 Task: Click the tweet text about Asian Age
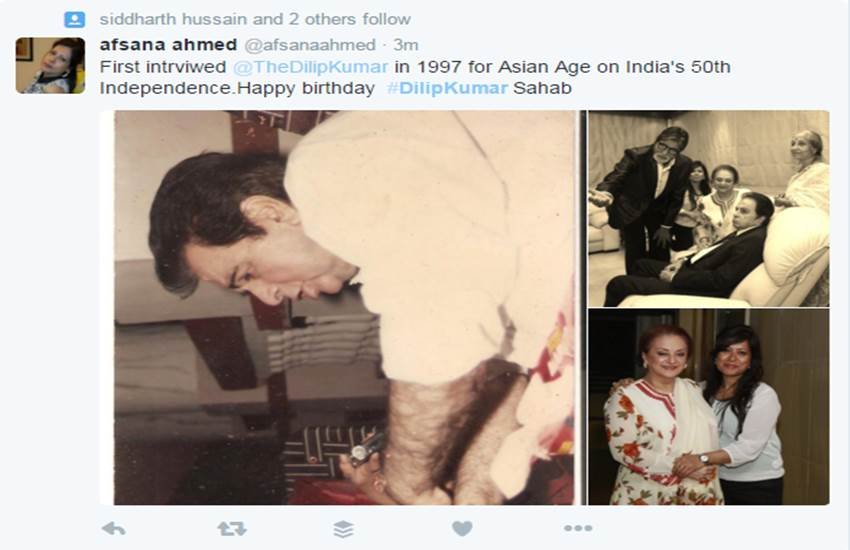(415, 77)
